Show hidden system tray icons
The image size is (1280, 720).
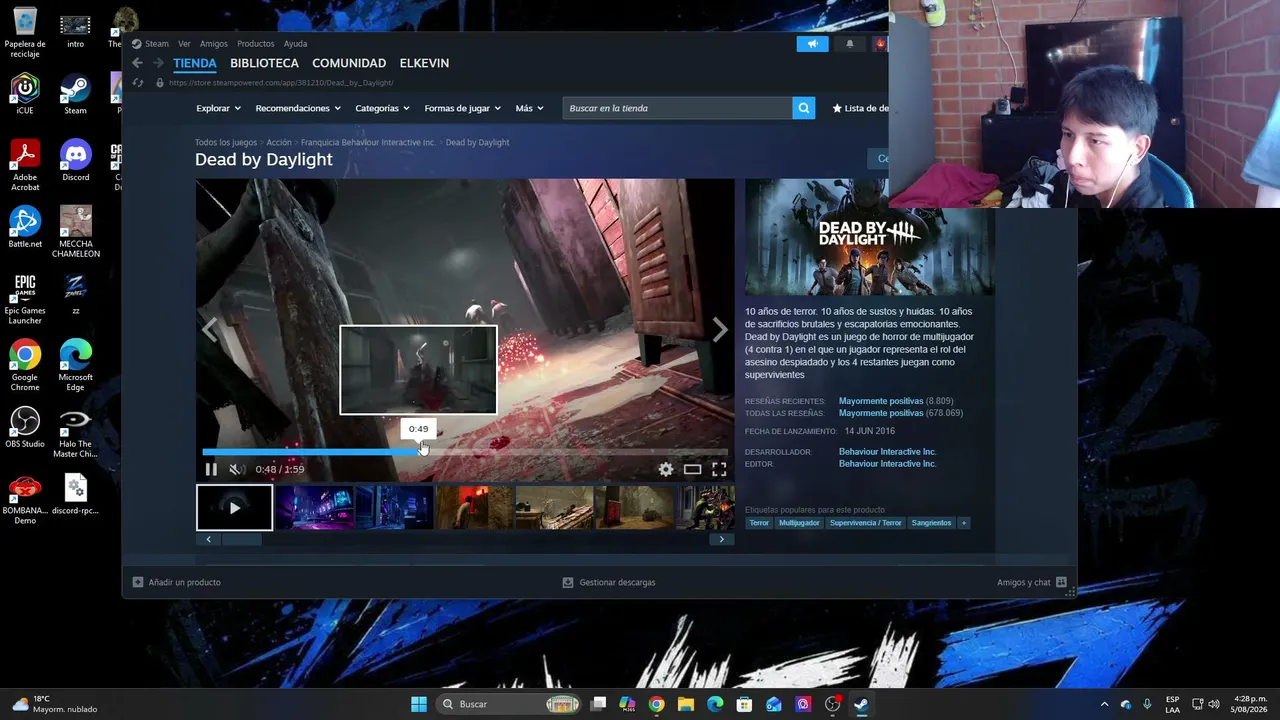pos(1104,704)
